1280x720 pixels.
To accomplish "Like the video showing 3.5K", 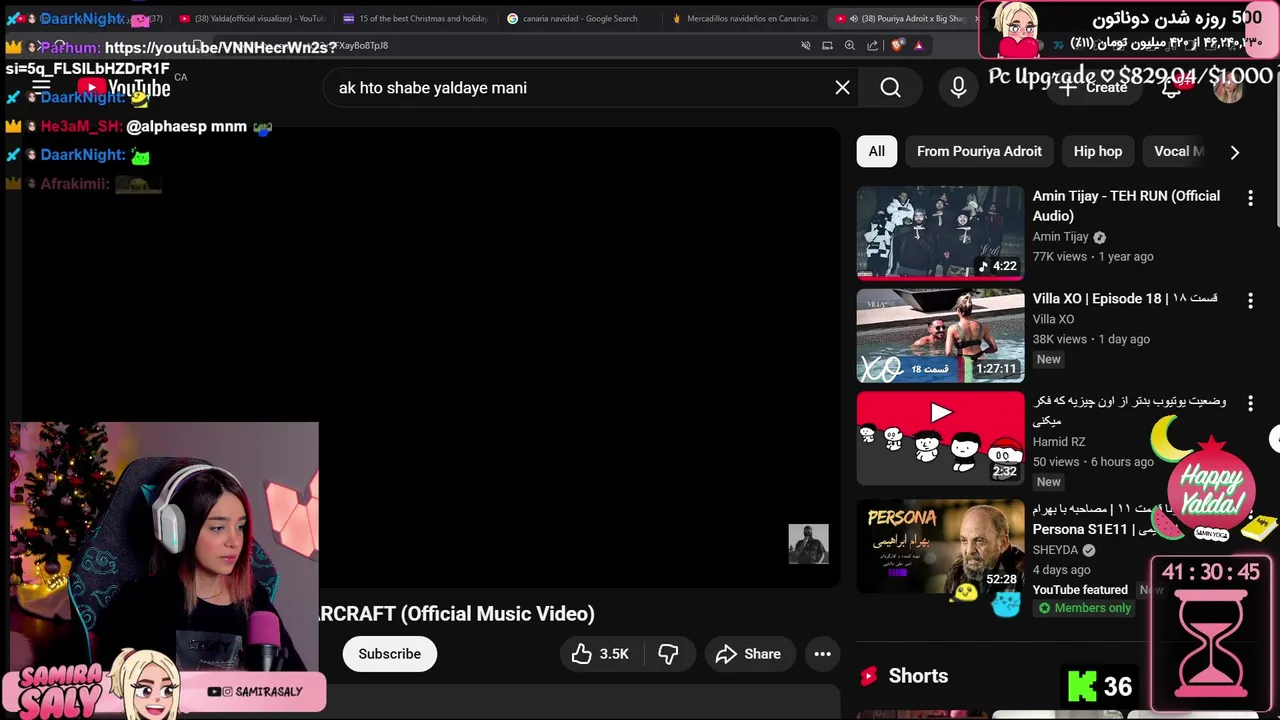I will tap(600, 654).
